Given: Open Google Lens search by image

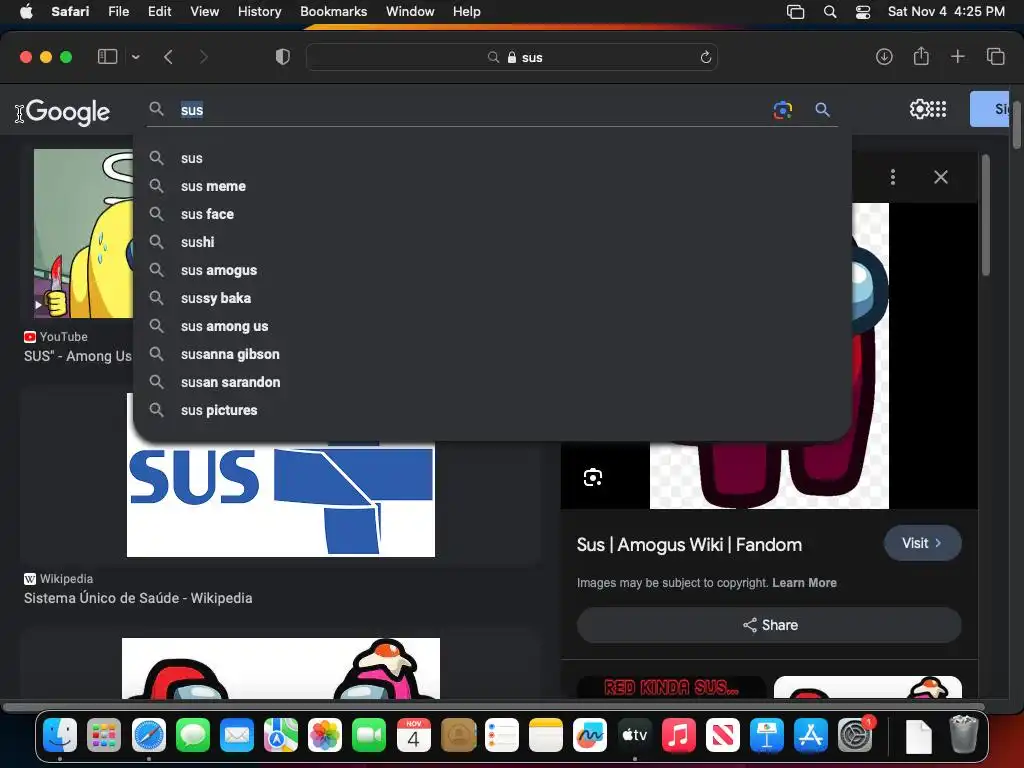Looking at the screenshot, I should [x=782, y=110].
